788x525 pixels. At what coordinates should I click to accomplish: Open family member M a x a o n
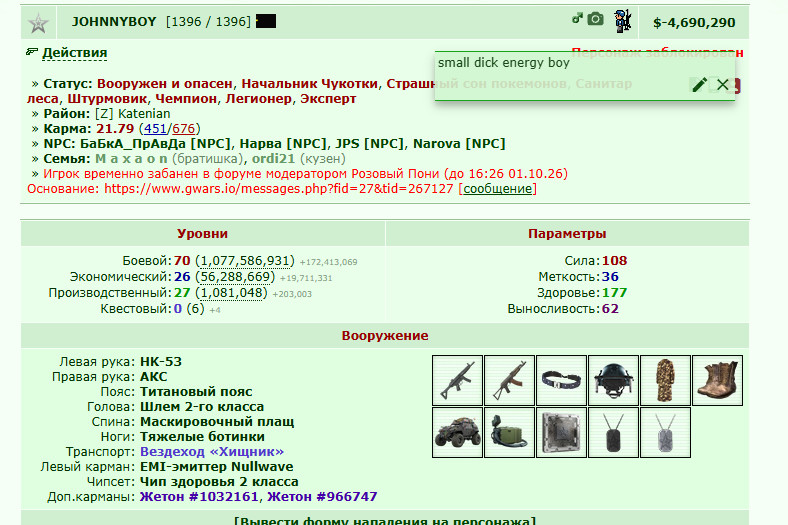[x=131, y=159]
